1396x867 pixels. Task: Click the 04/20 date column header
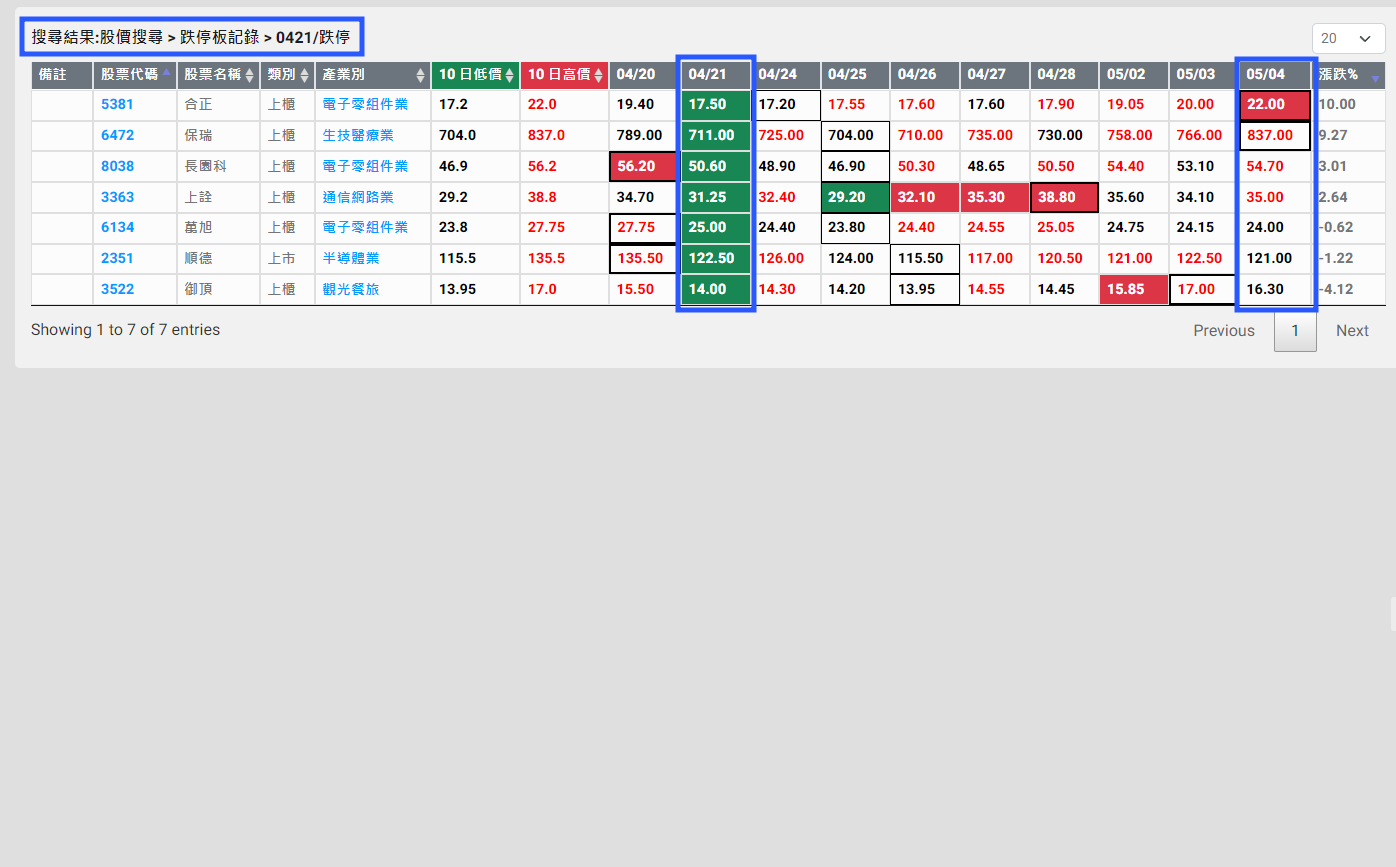tap(644, 75)
